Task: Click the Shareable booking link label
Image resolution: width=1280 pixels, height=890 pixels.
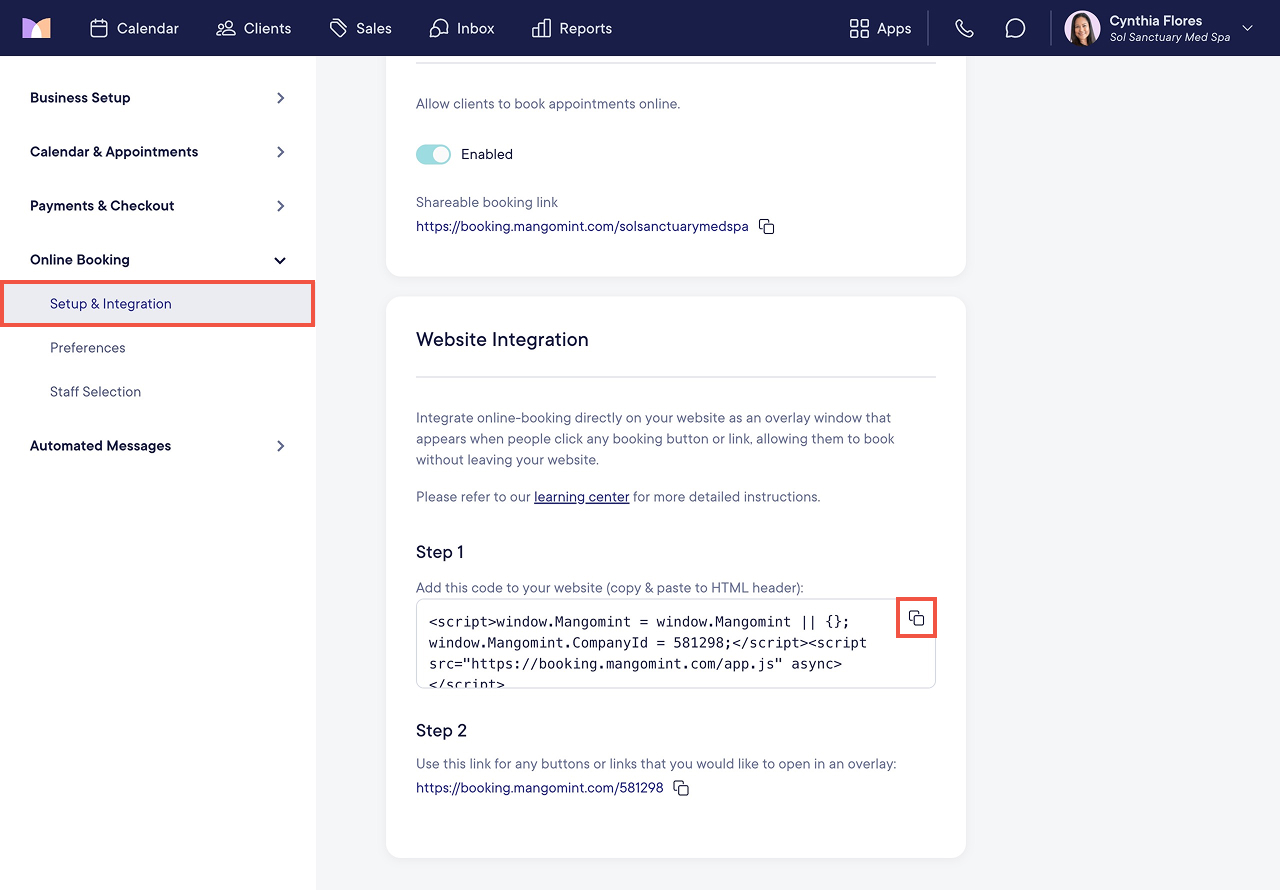Action: click(x=487, y=202)
